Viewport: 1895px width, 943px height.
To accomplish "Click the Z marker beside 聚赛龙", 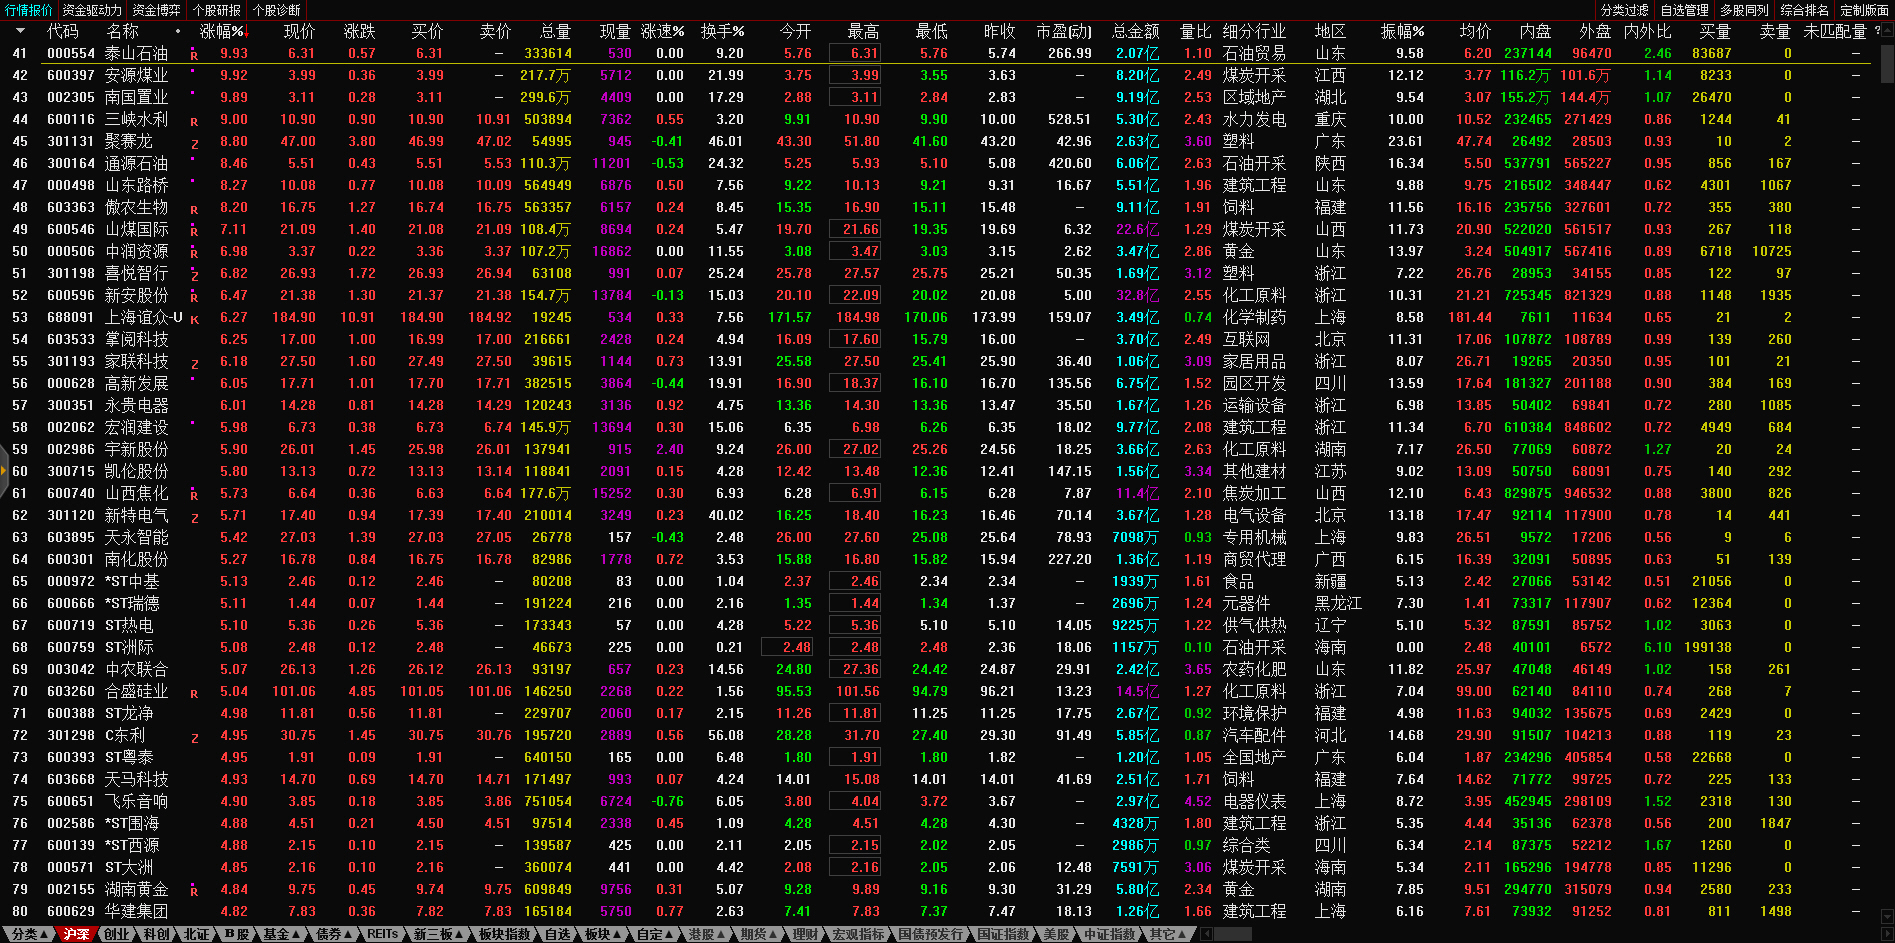I will pyautogui.click(x=194, y=143).
